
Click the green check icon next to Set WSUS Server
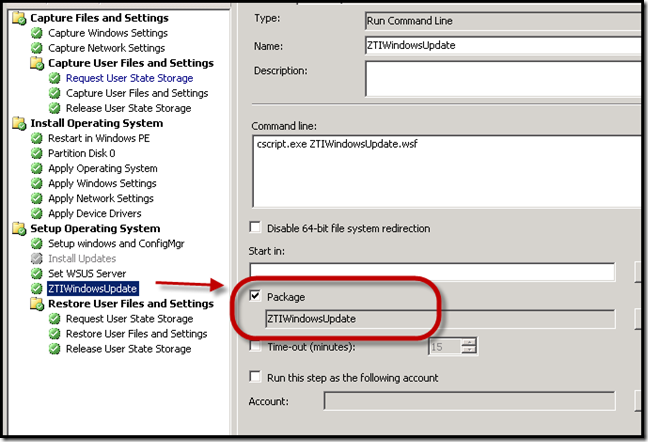(37, 273)
